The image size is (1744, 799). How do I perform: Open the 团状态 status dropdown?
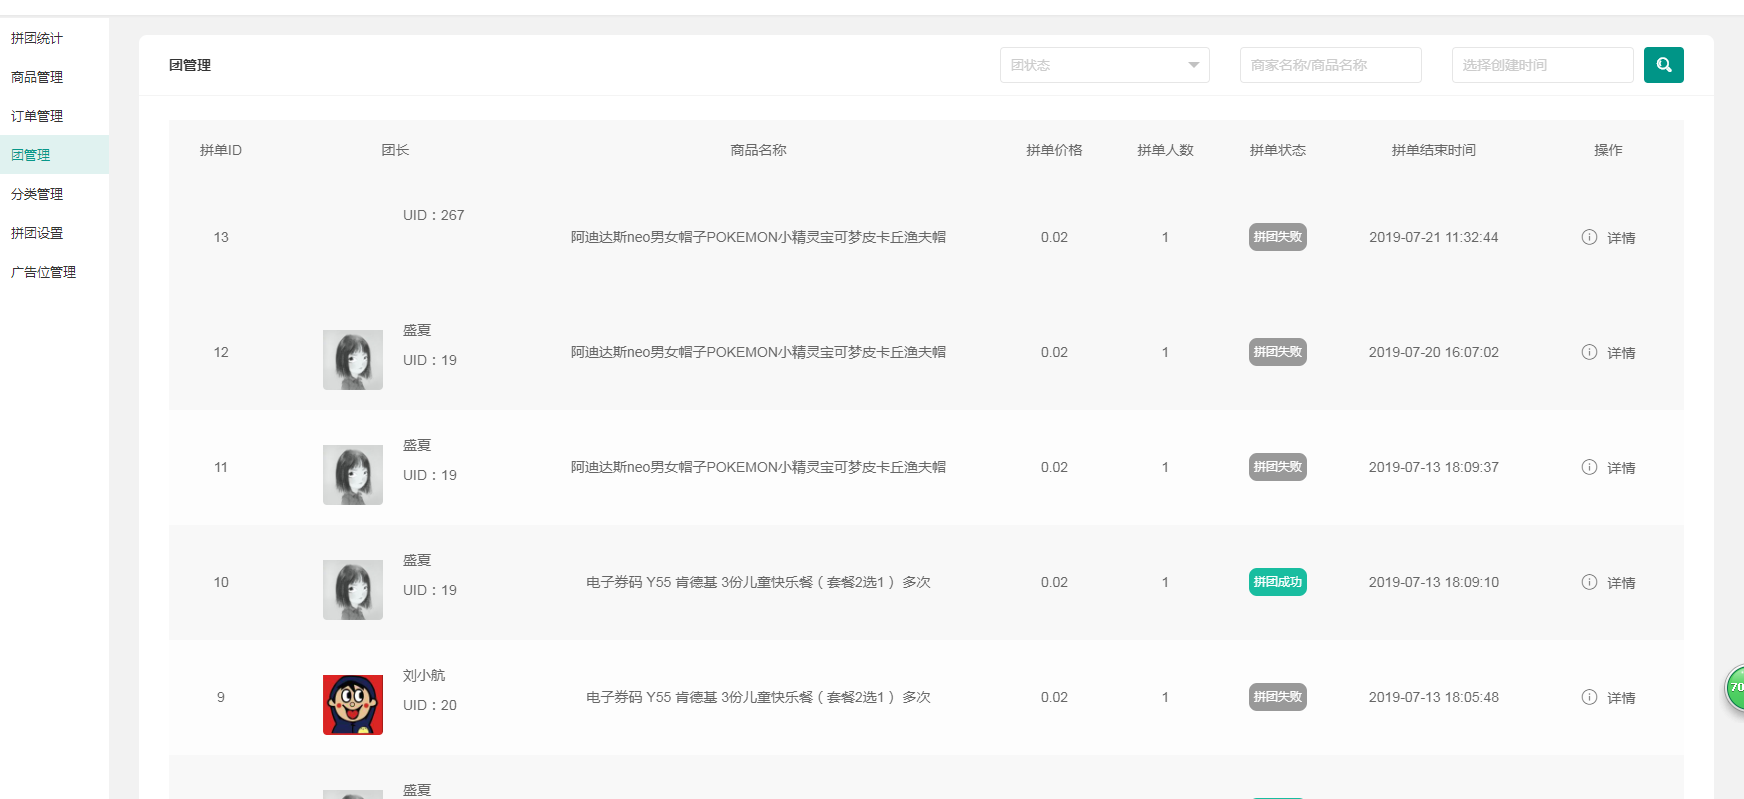click(x=1104, y=65)
